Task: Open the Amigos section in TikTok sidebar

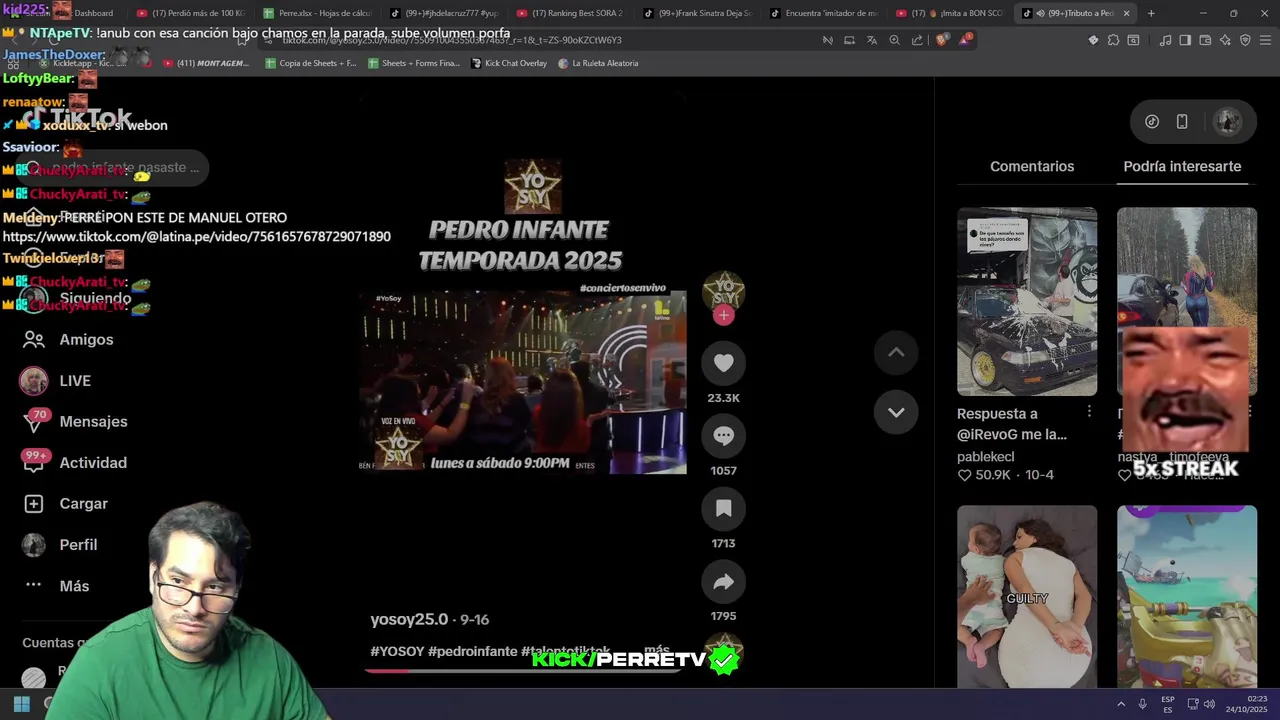Action: [68, 340]
